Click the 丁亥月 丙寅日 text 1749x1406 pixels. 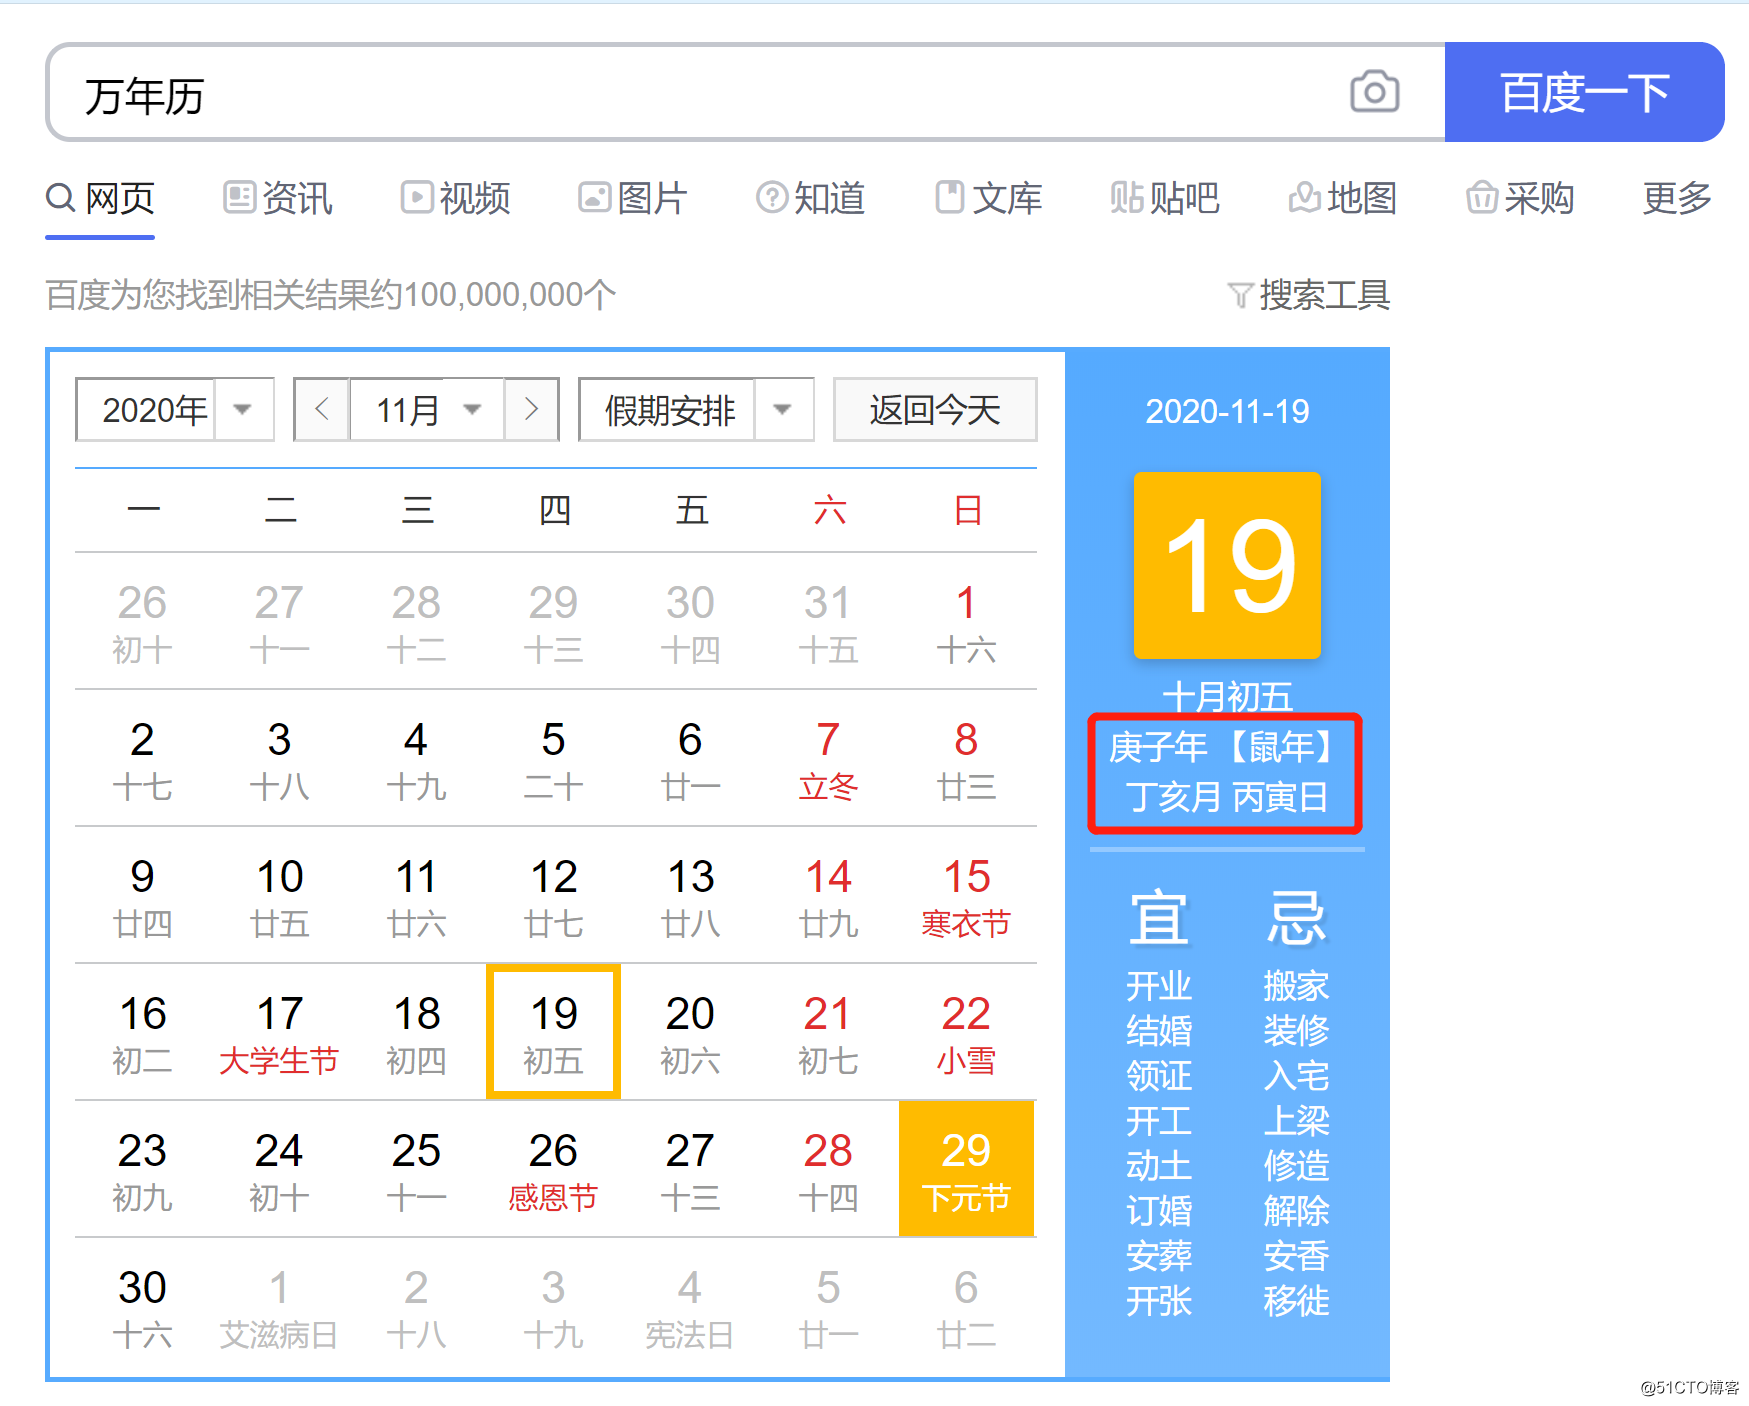[1227, 797]
